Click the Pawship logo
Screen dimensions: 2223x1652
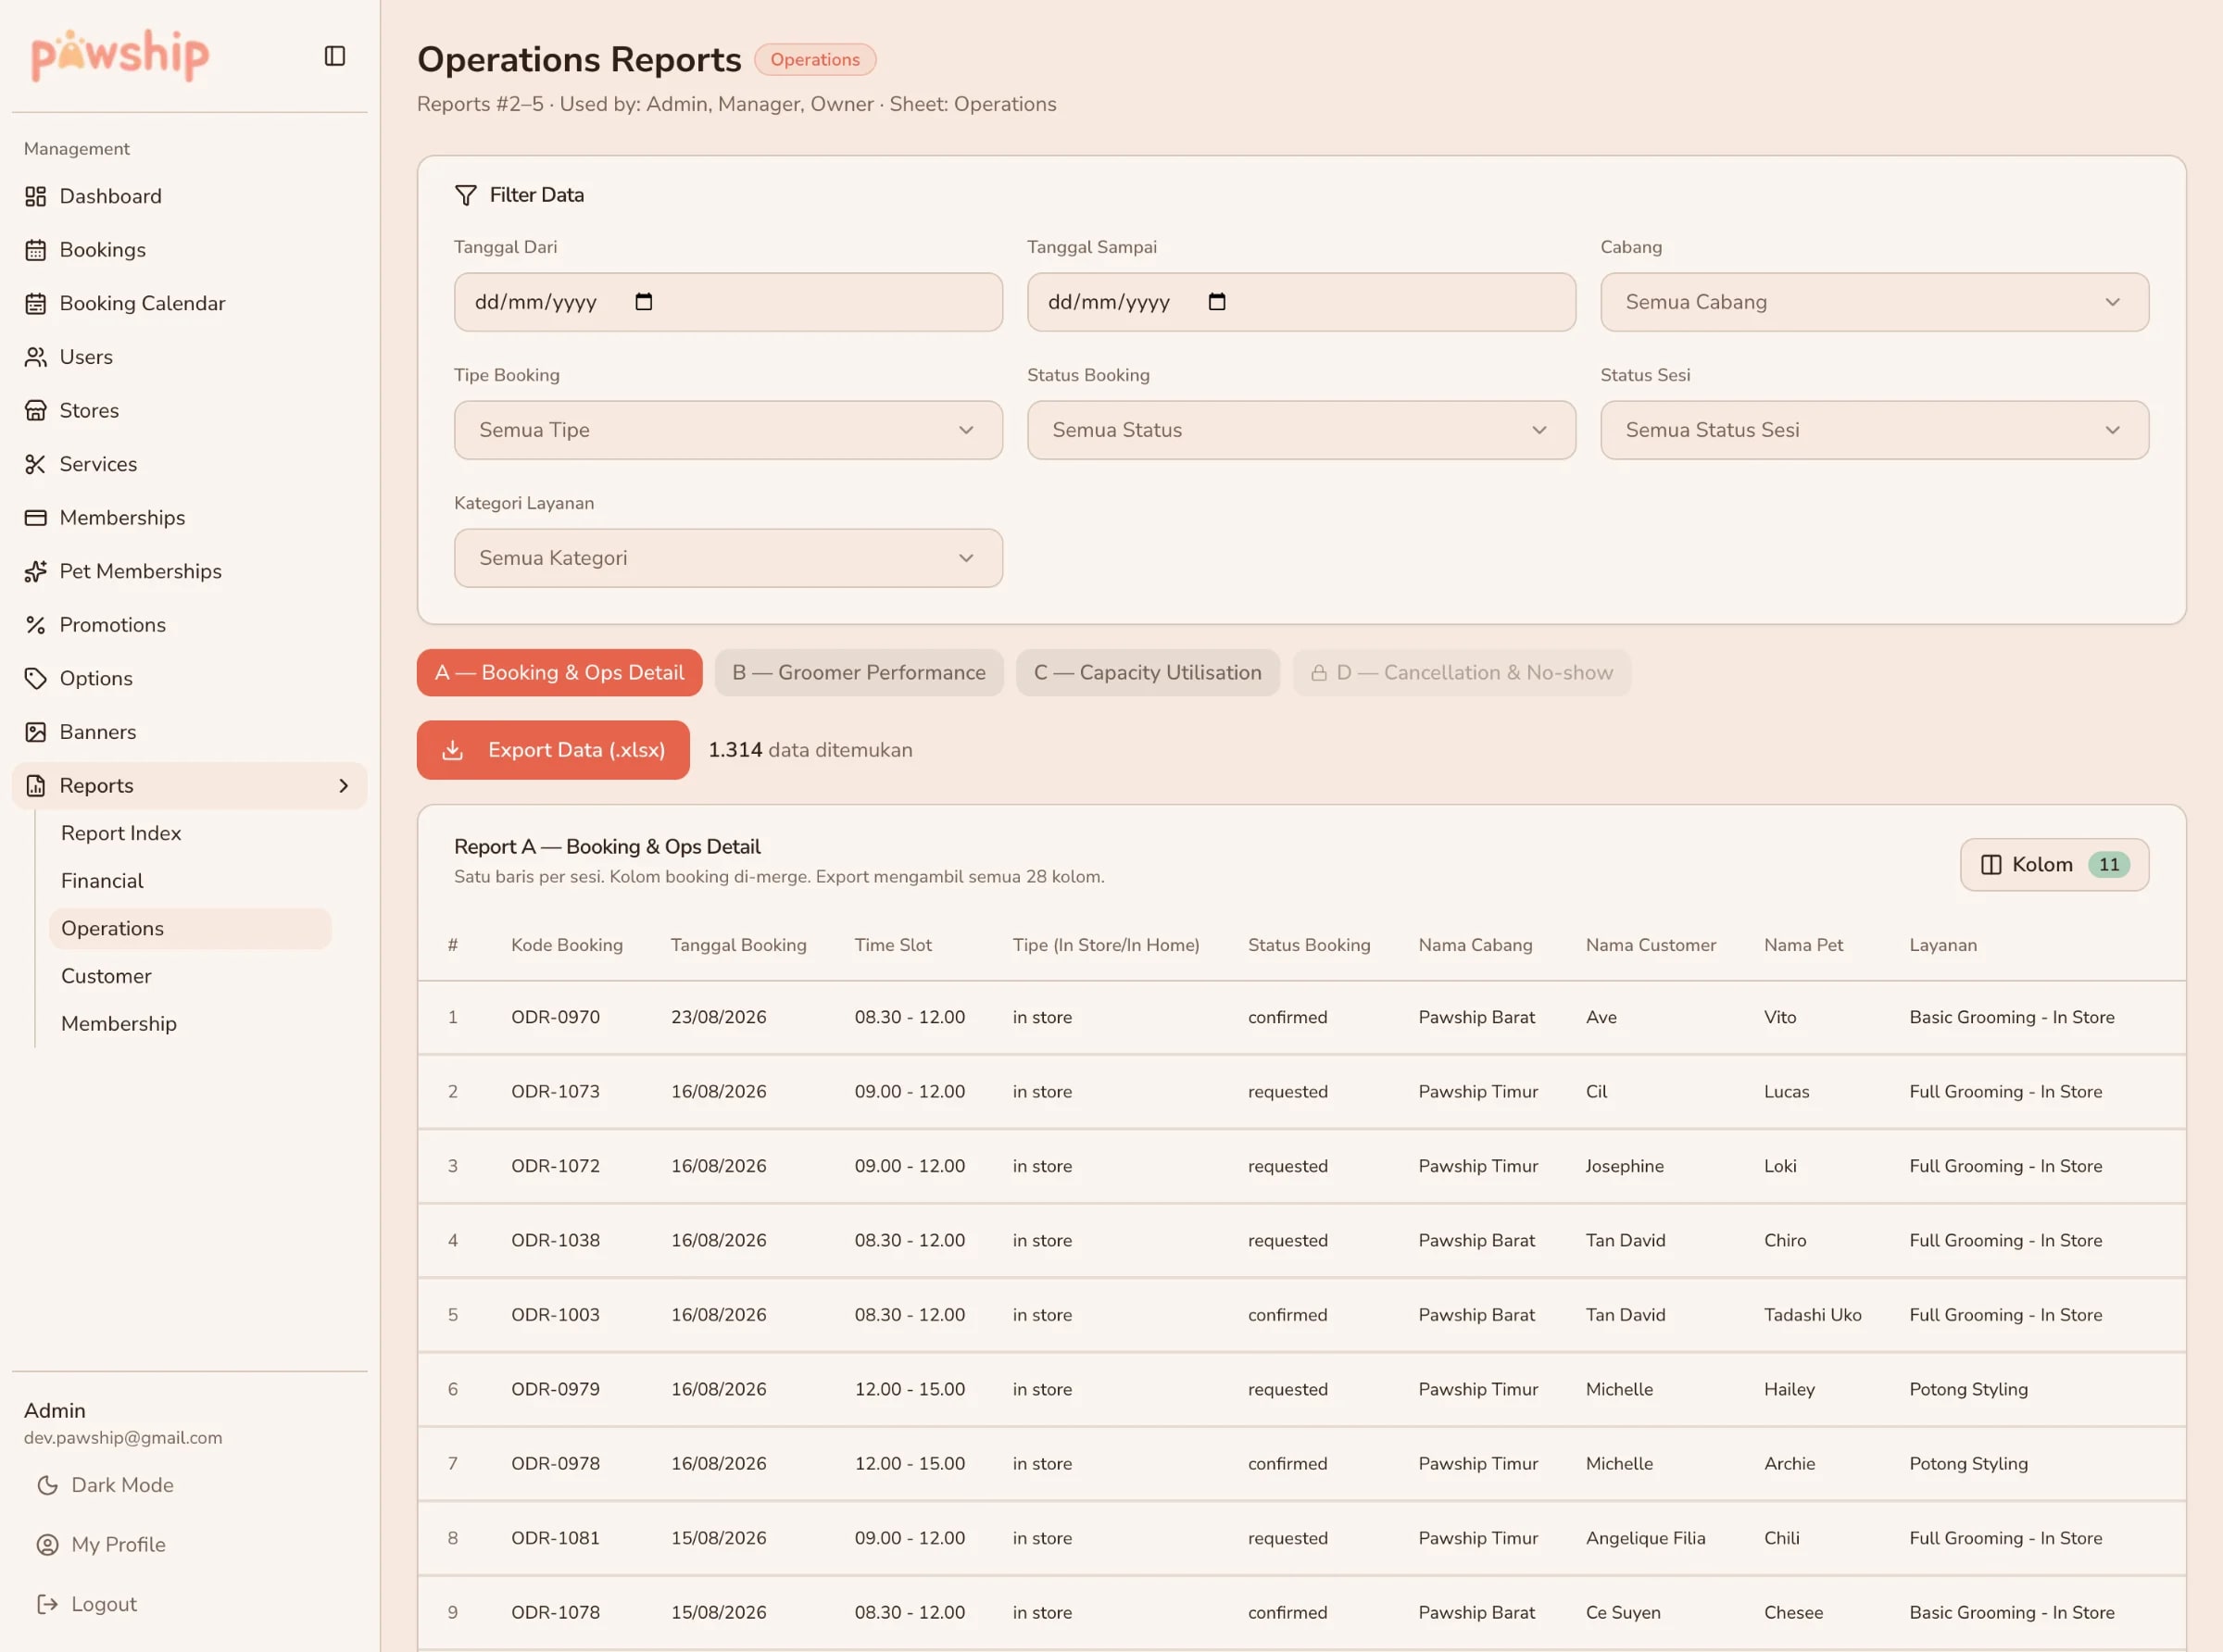click(x=120, y=55)
